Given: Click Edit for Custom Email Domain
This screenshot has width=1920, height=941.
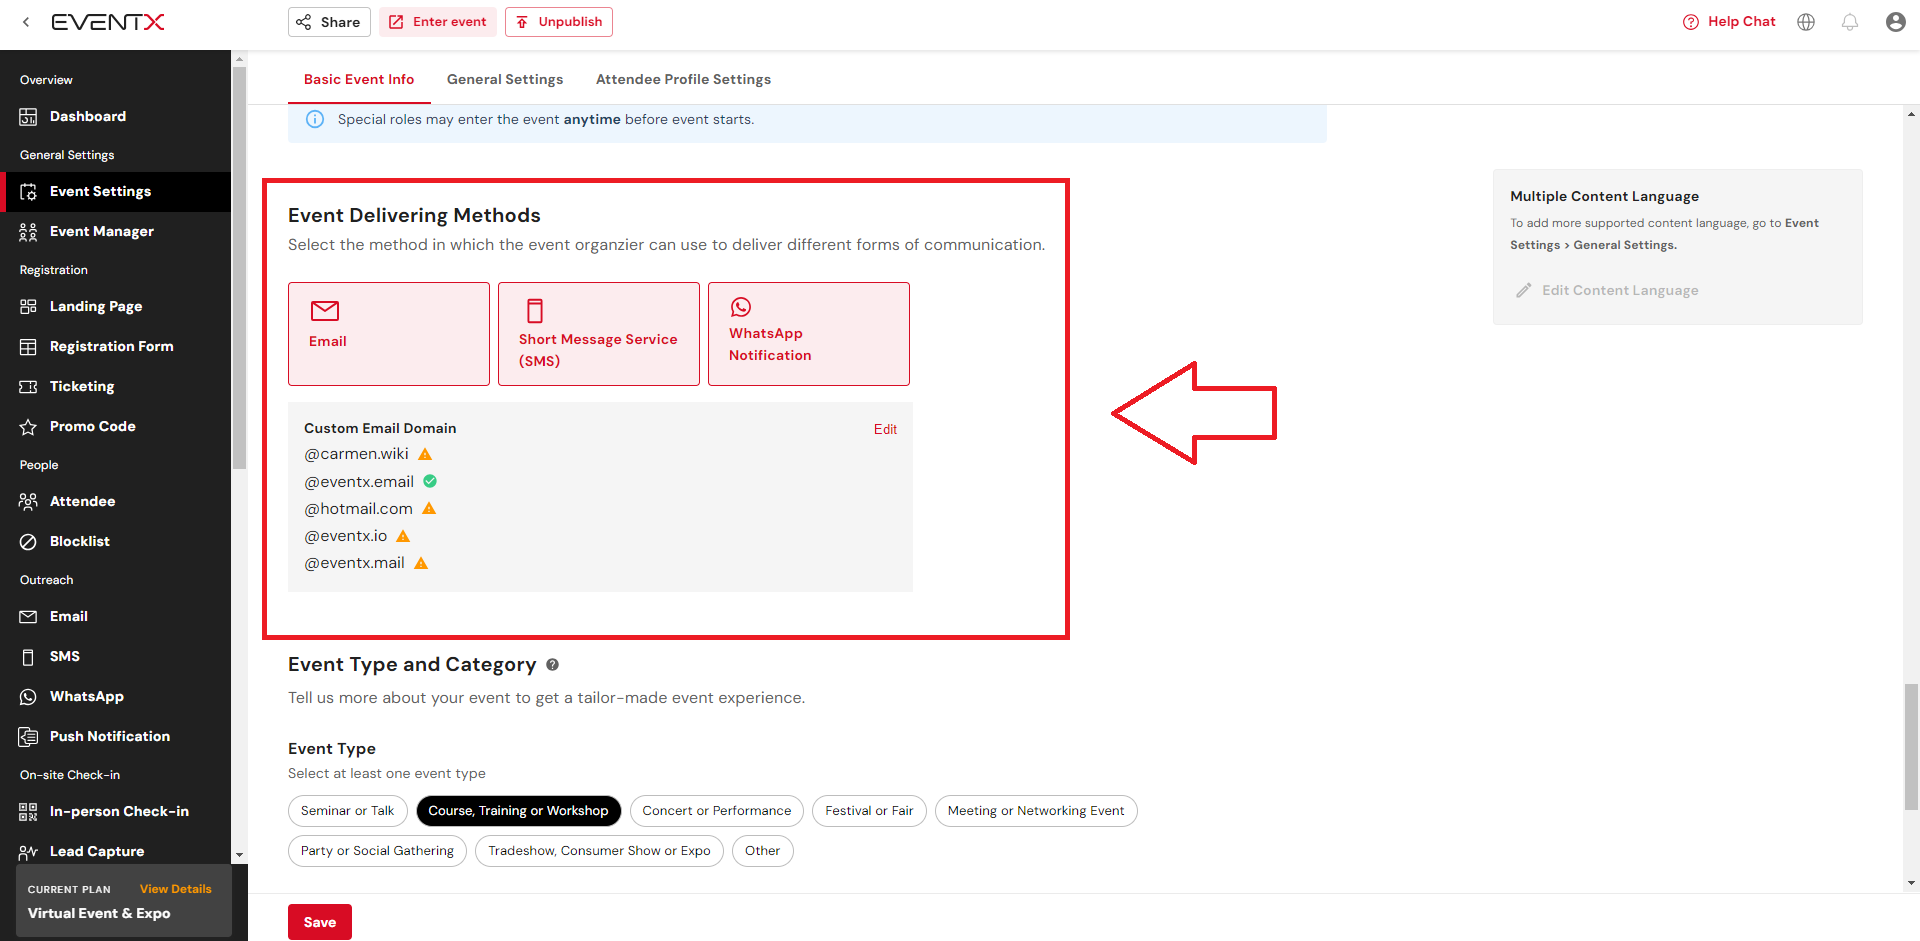Looking at the screenshot, I should [885, 429].
